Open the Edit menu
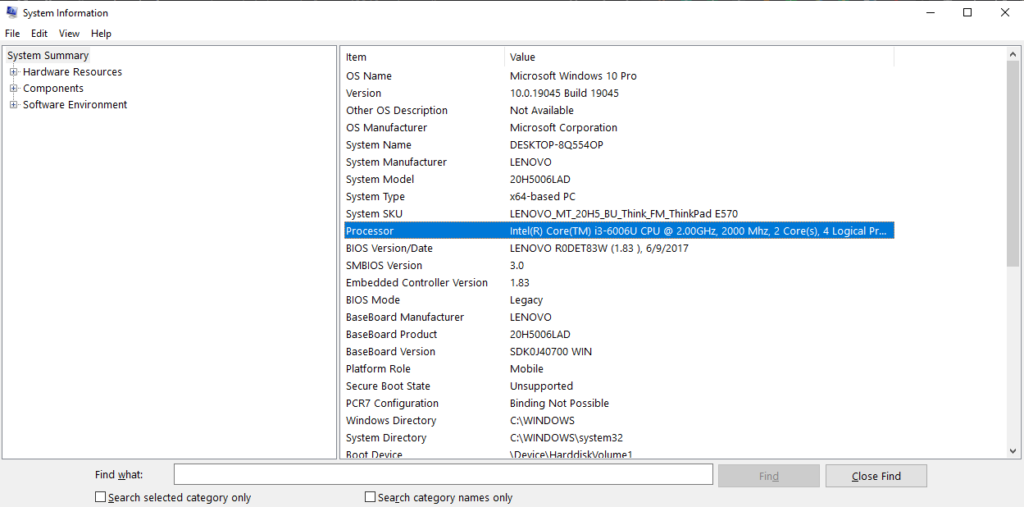 39,33
